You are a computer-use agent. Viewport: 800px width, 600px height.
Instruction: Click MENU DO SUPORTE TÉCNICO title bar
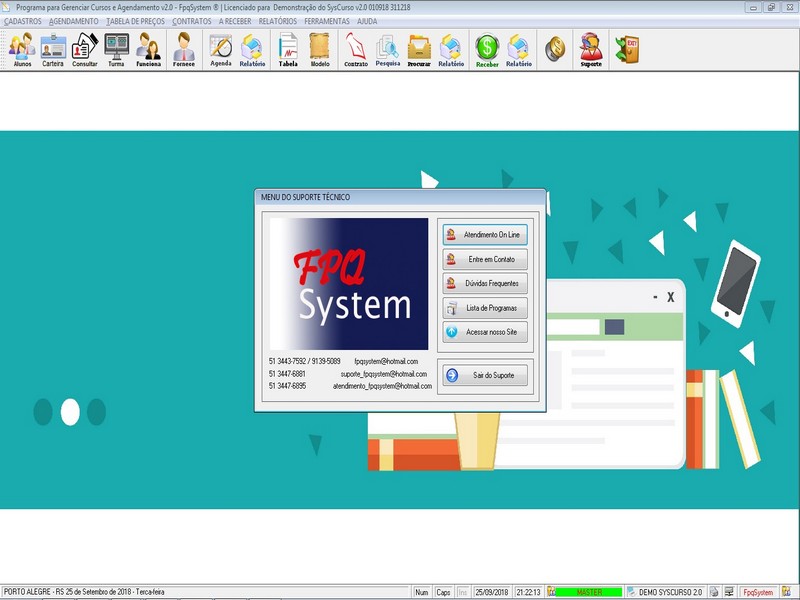click(400, 197)
